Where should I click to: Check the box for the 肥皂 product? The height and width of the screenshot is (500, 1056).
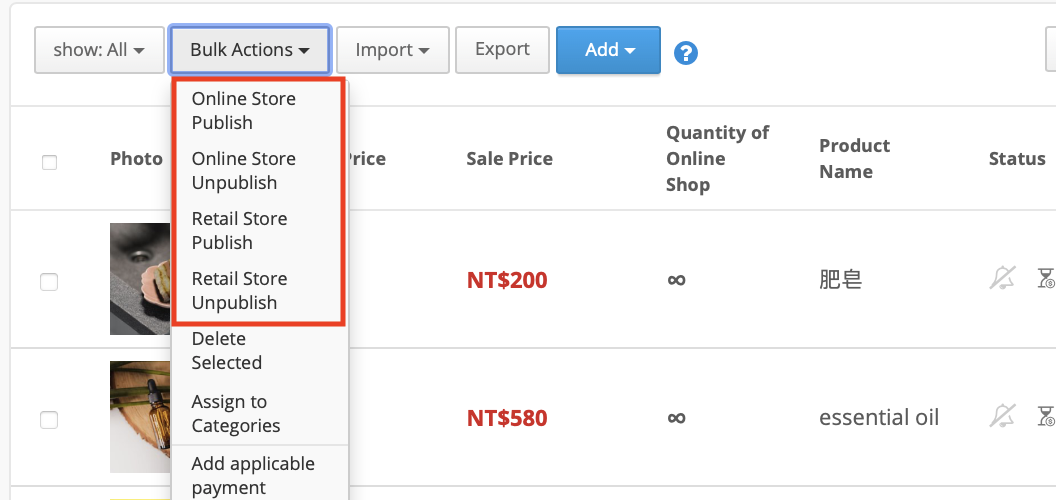click(x=48, y=282)
